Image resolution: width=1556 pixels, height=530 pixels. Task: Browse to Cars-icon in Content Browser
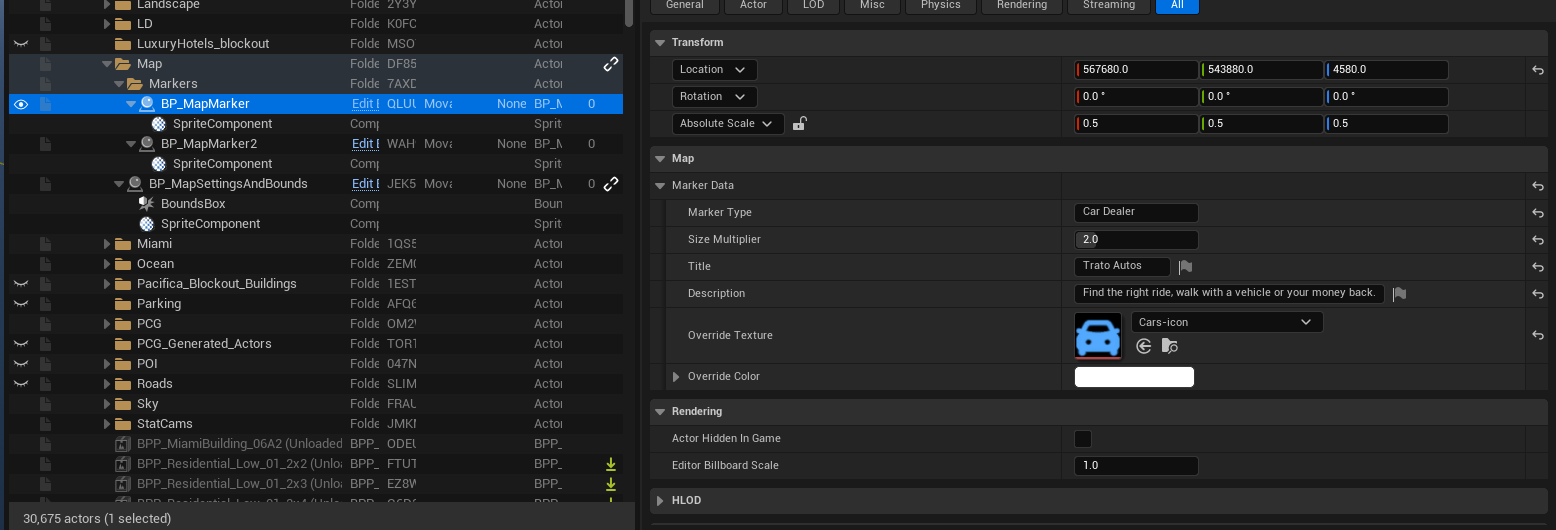click(1170, 346)
